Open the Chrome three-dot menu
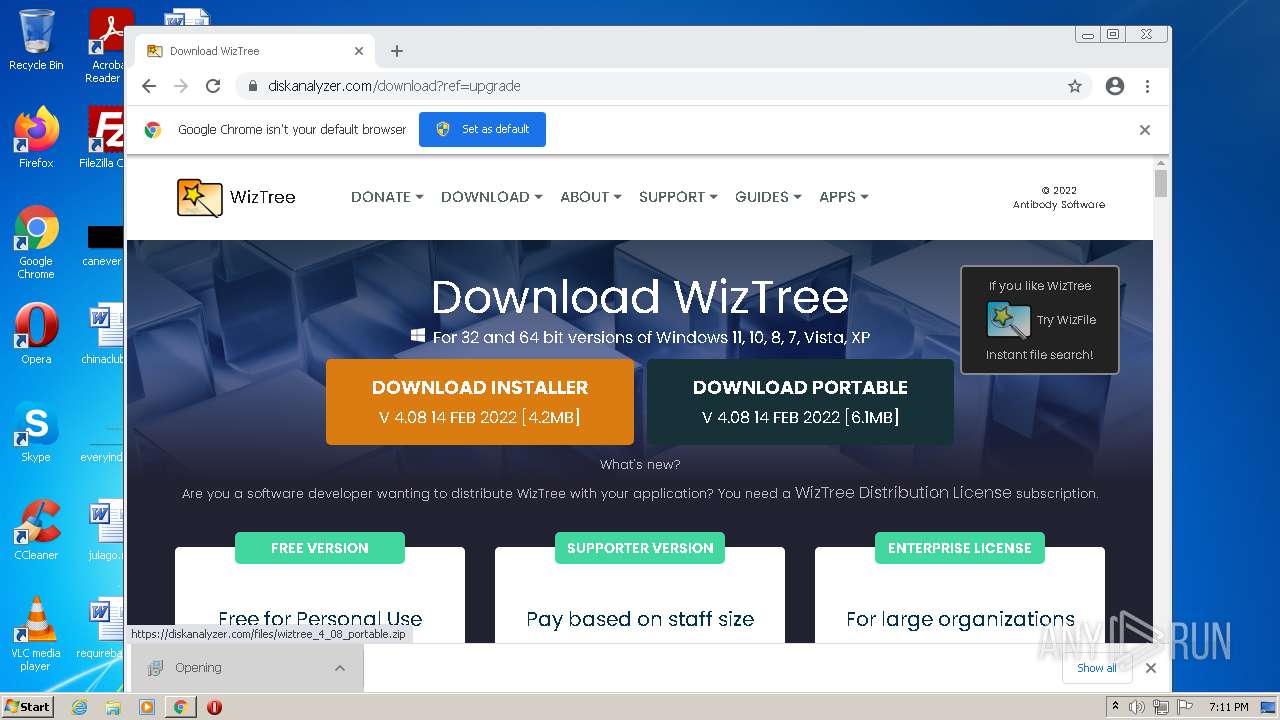This screenshot has width=1280, height=720. tap(1147, 86)
